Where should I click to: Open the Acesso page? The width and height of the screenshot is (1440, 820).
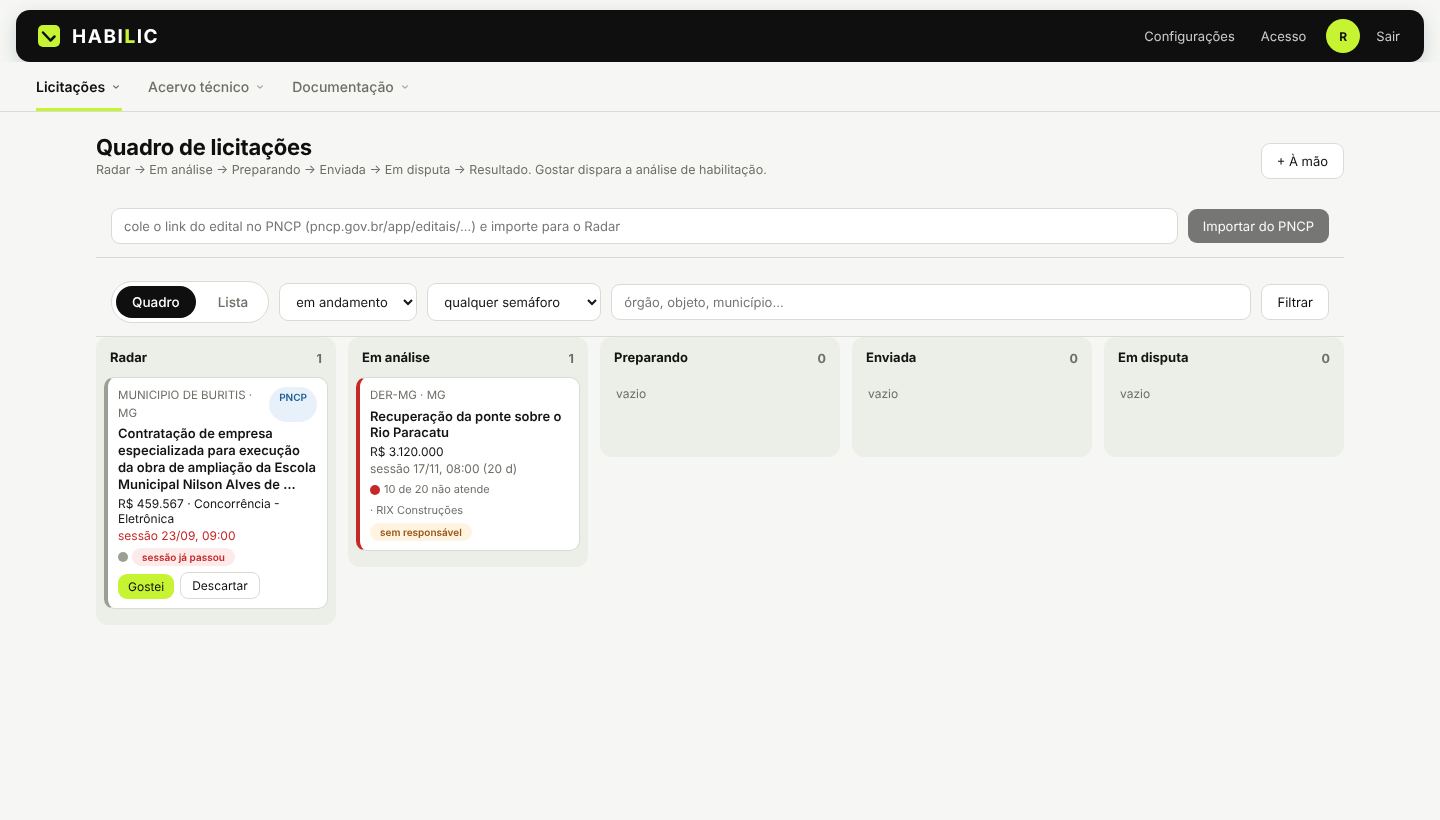tap(1283, 36)
